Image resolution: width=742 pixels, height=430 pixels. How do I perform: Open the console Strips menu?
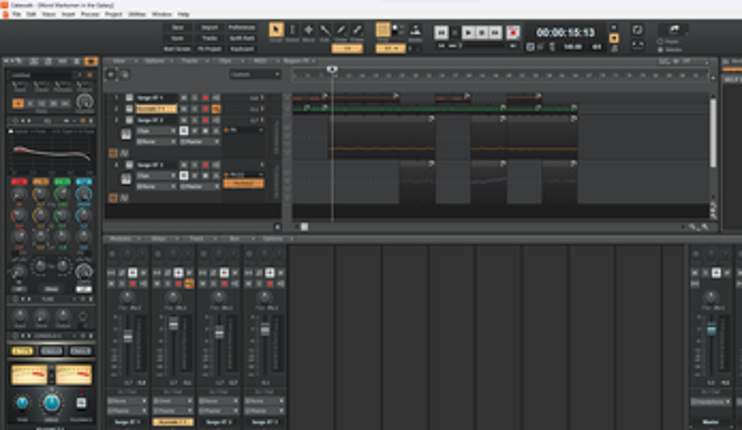pyautogui.click(x=159, y=238)
